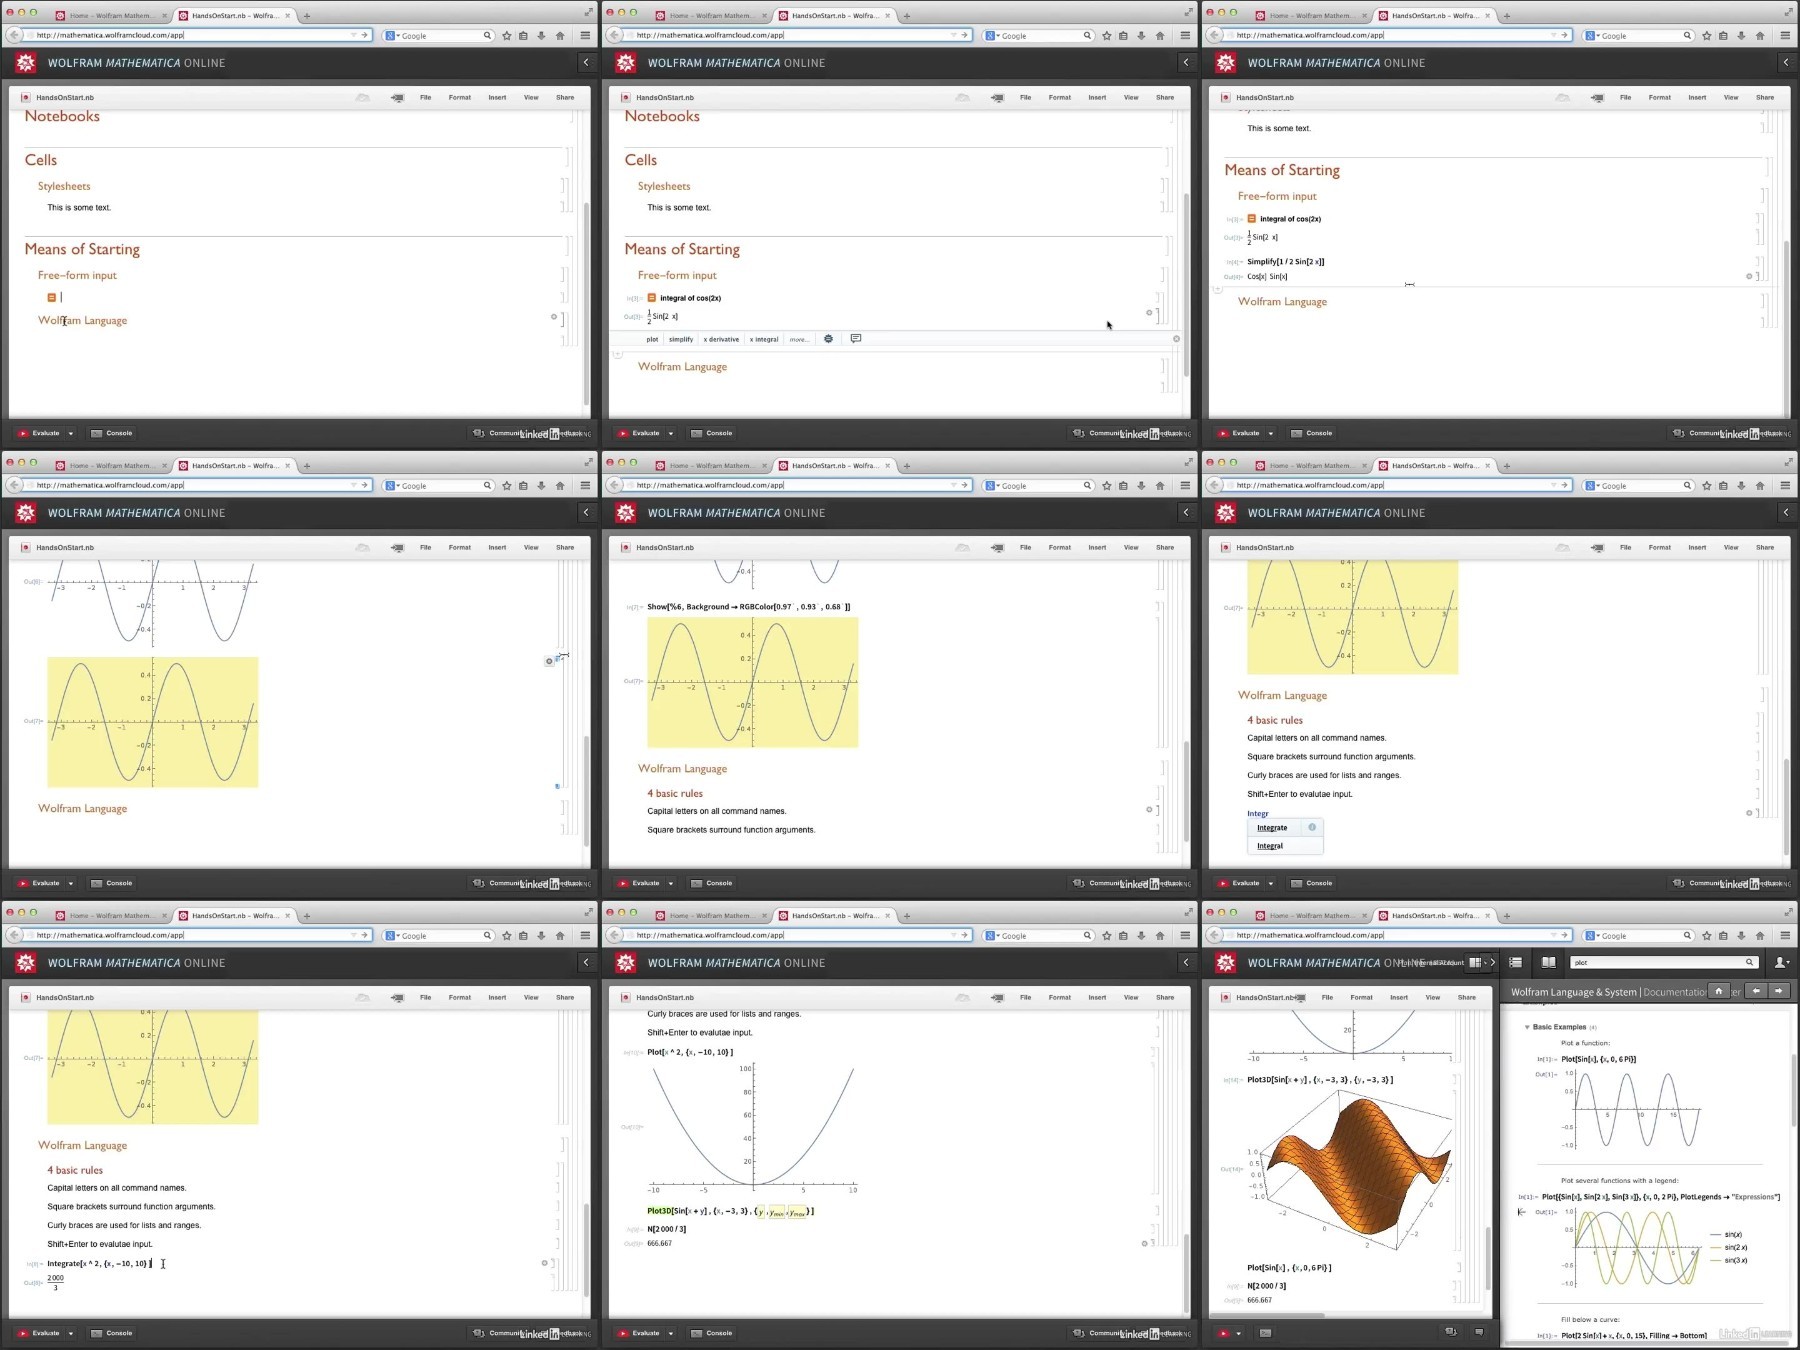Open Evaluate dropdown arrow in window with two sine plots

[70, 883]
